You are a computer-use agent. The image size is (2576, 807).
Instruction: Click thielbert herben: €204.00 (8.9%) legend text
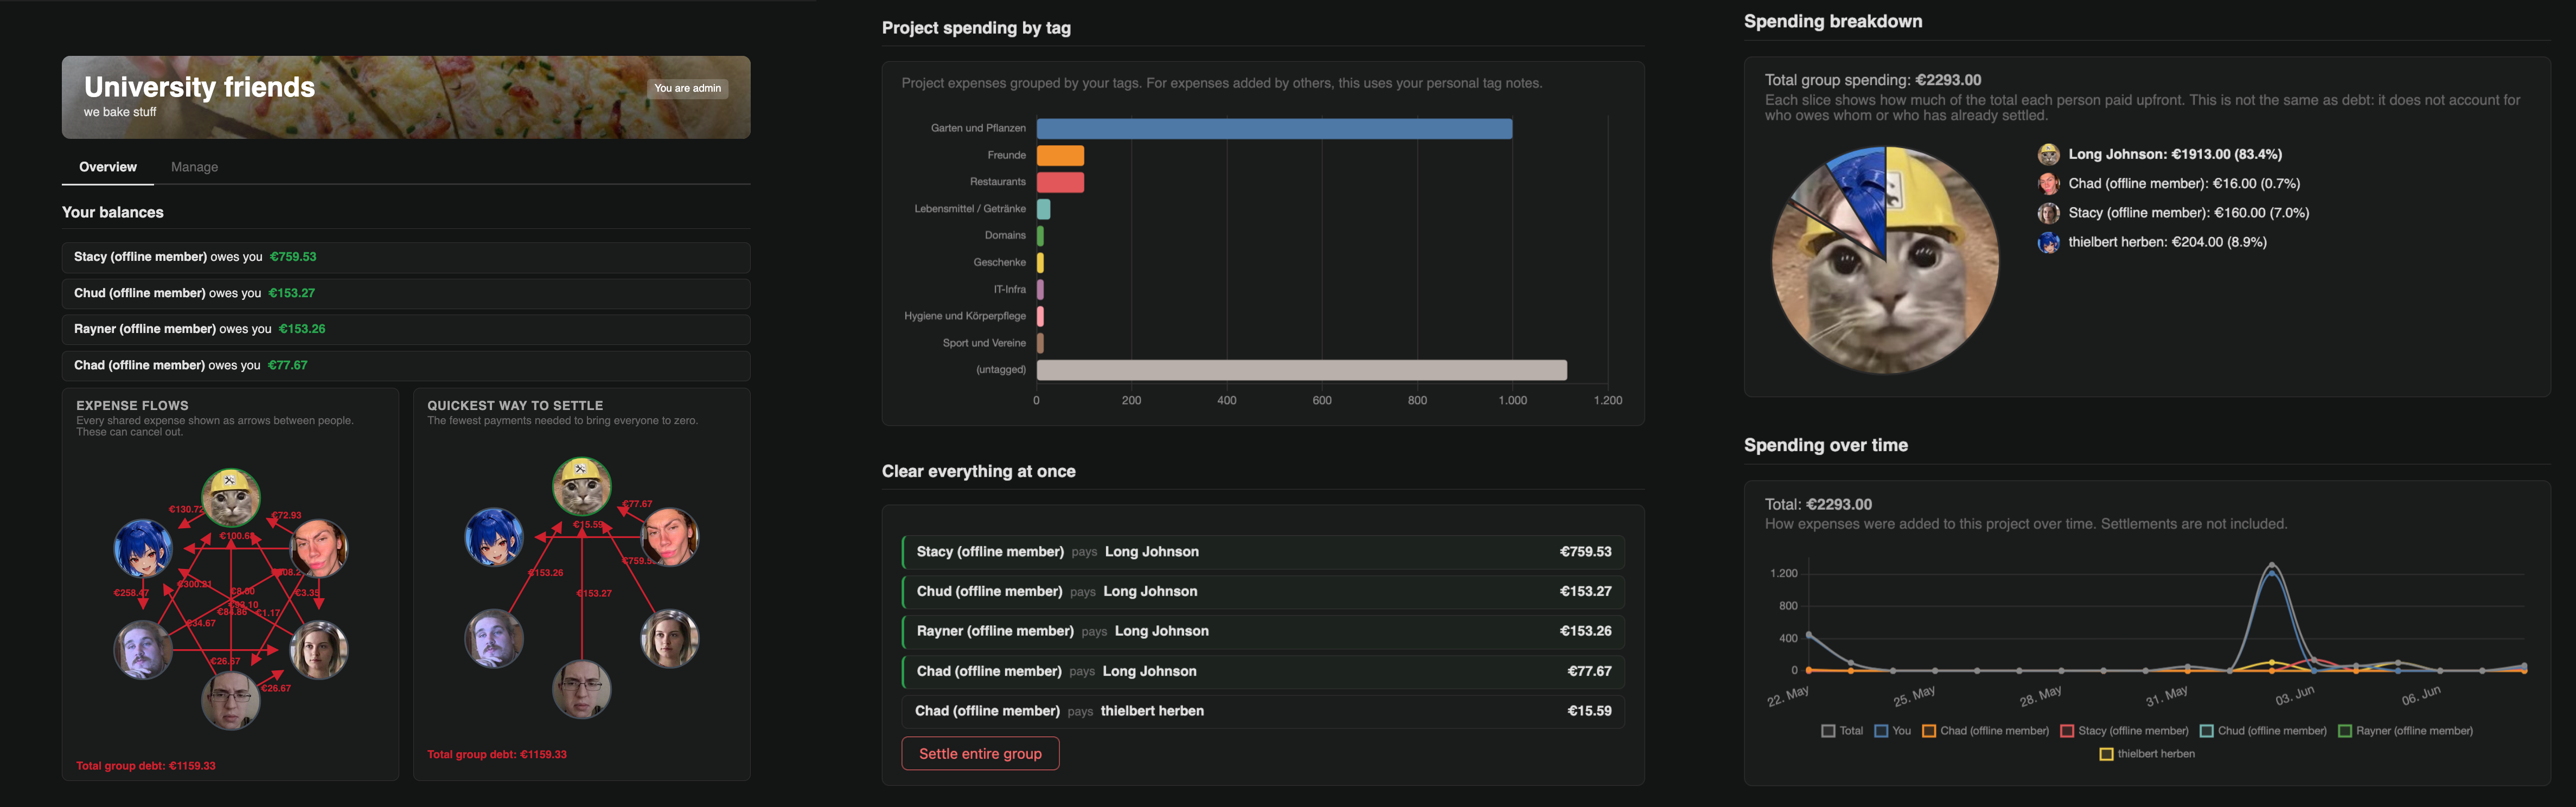[2167, 242]
